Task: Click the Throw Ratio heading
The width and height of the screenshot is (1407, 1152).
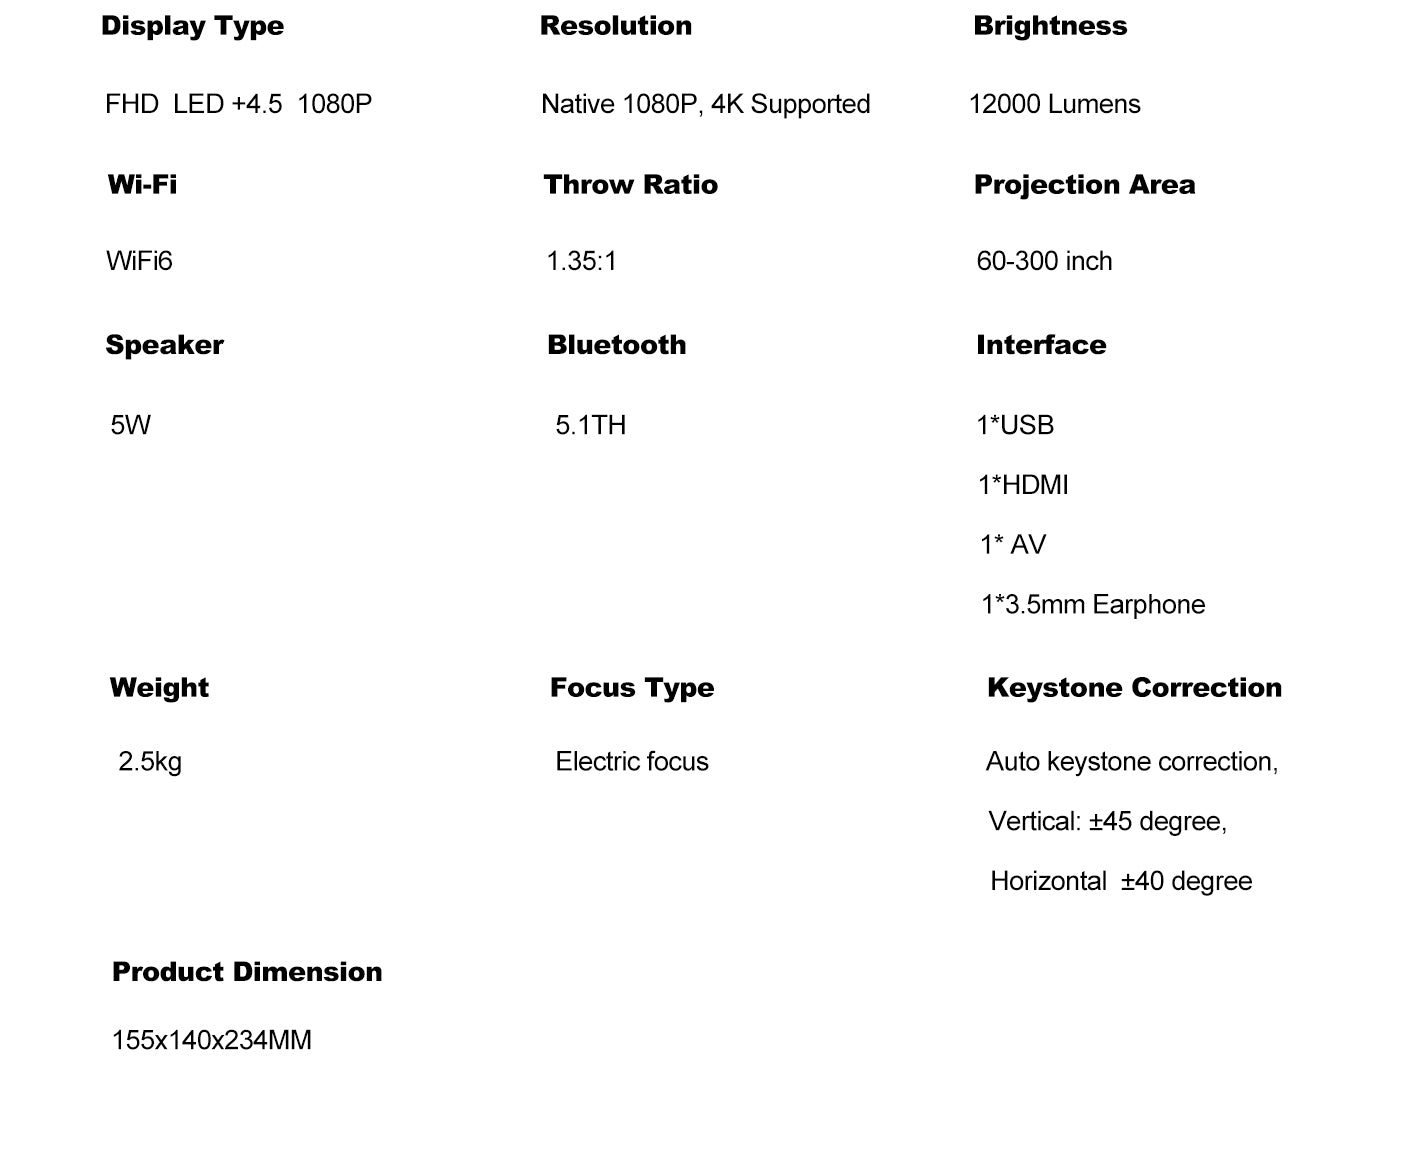Action: tap(630, 184)
